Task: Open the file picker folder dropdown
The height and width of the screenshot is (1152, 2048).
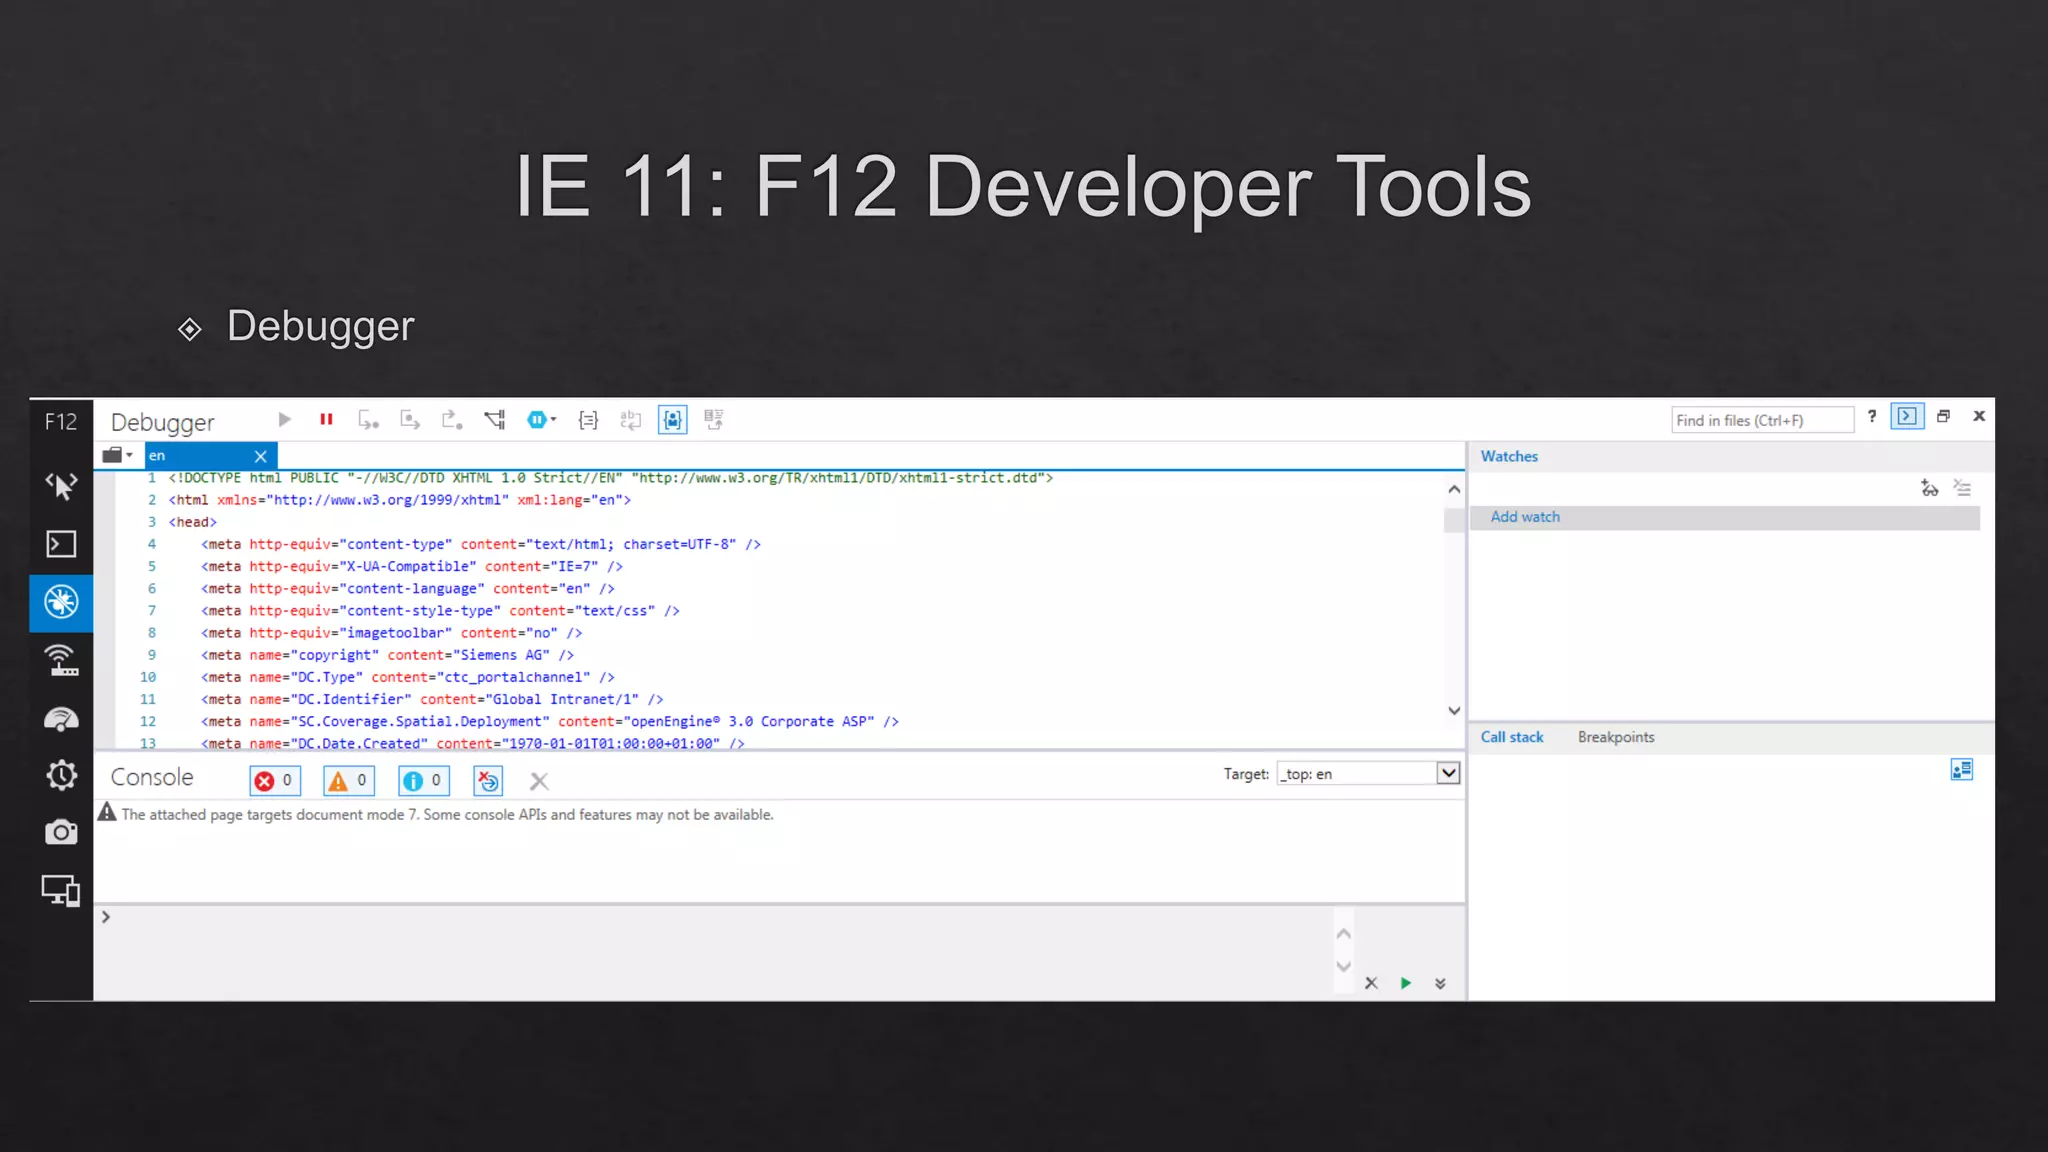Action: pos(118,455)
